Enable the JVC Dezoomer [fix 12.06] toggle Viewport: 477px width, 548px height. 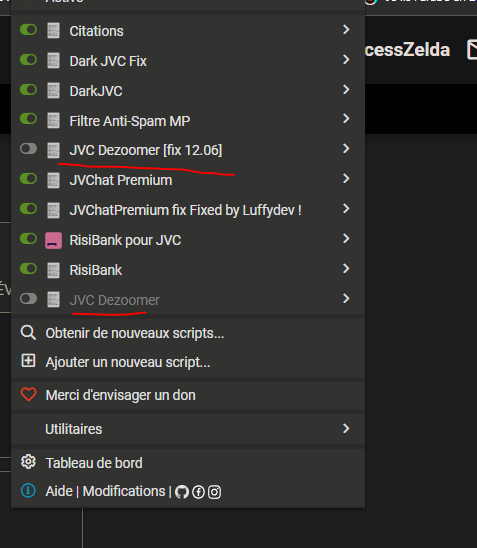28,149
